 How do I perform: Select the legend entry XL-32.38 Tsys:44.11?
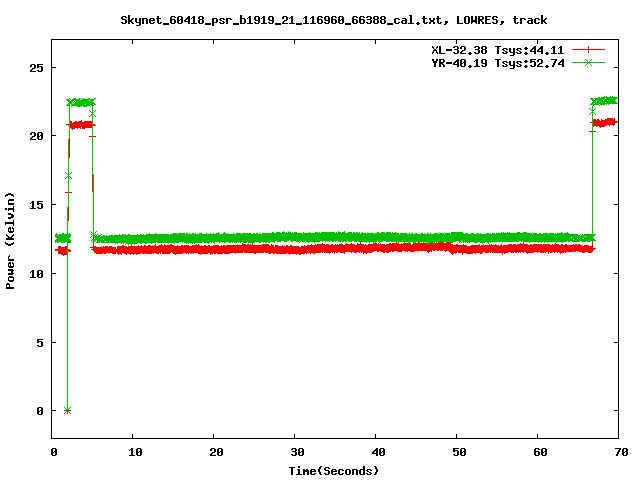(x=498, y=50)
